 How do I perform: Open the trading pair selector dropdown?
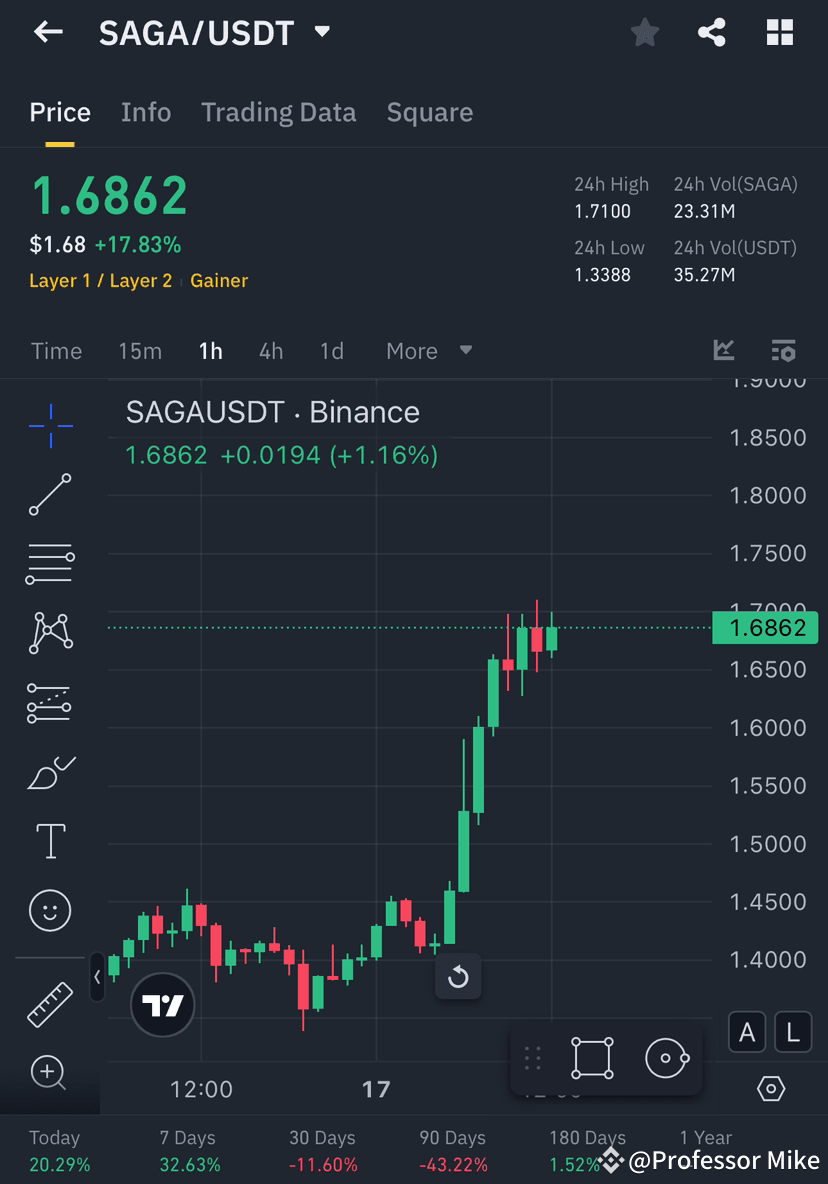click(x=321, y=32)
